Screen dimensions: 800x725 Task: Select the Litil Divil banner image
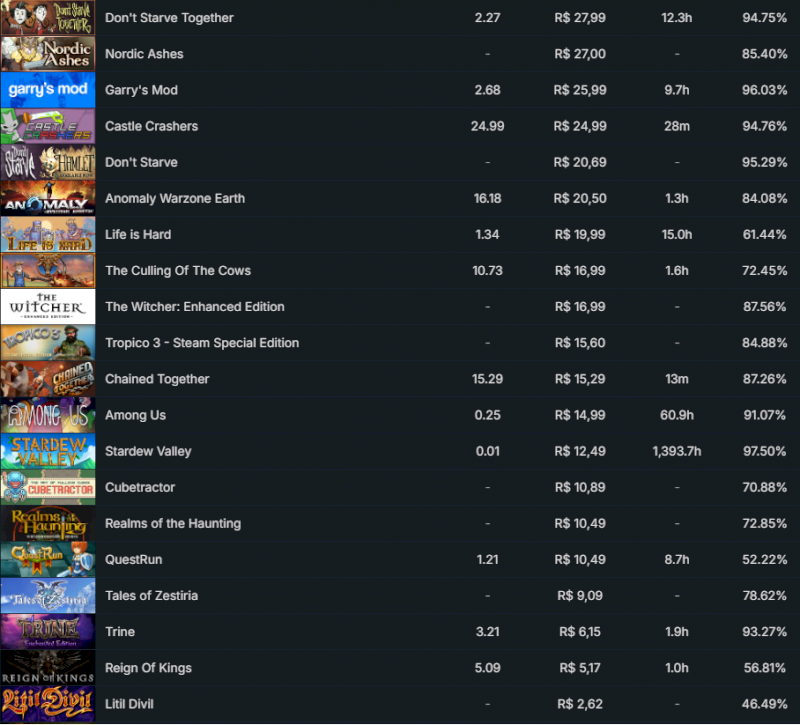(x=48, y=704)
